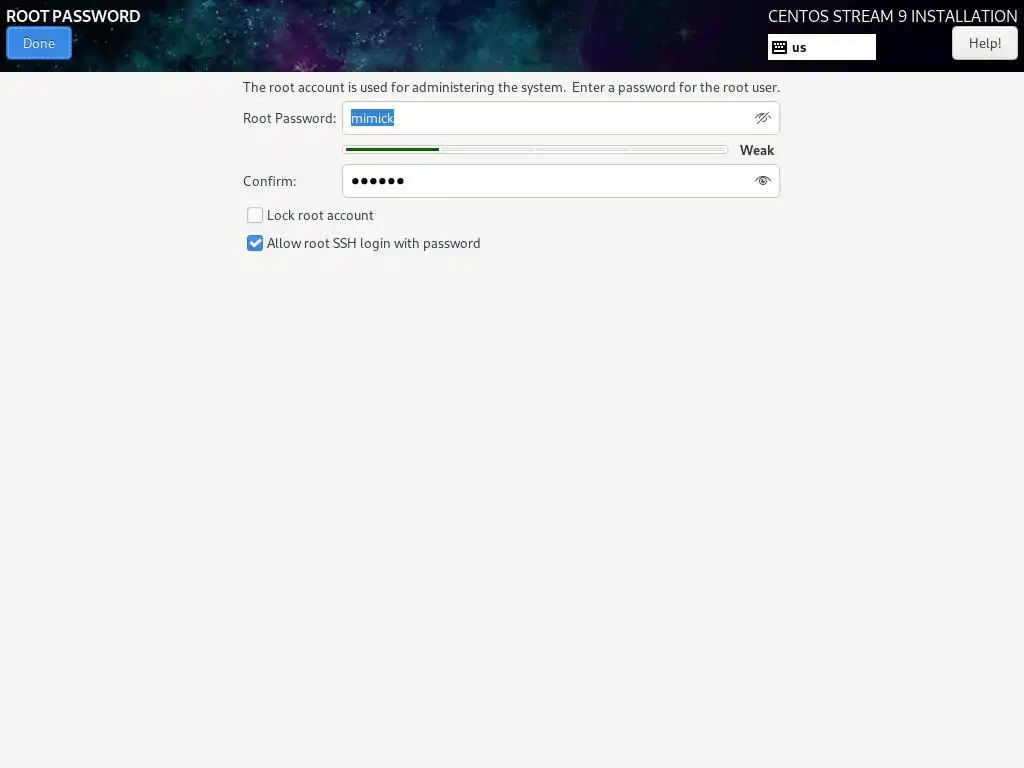The image size is (1024, 768).
Task: Click CENTOS STREAM 9 INSTALLATION heading
Action: click(892, 16)
